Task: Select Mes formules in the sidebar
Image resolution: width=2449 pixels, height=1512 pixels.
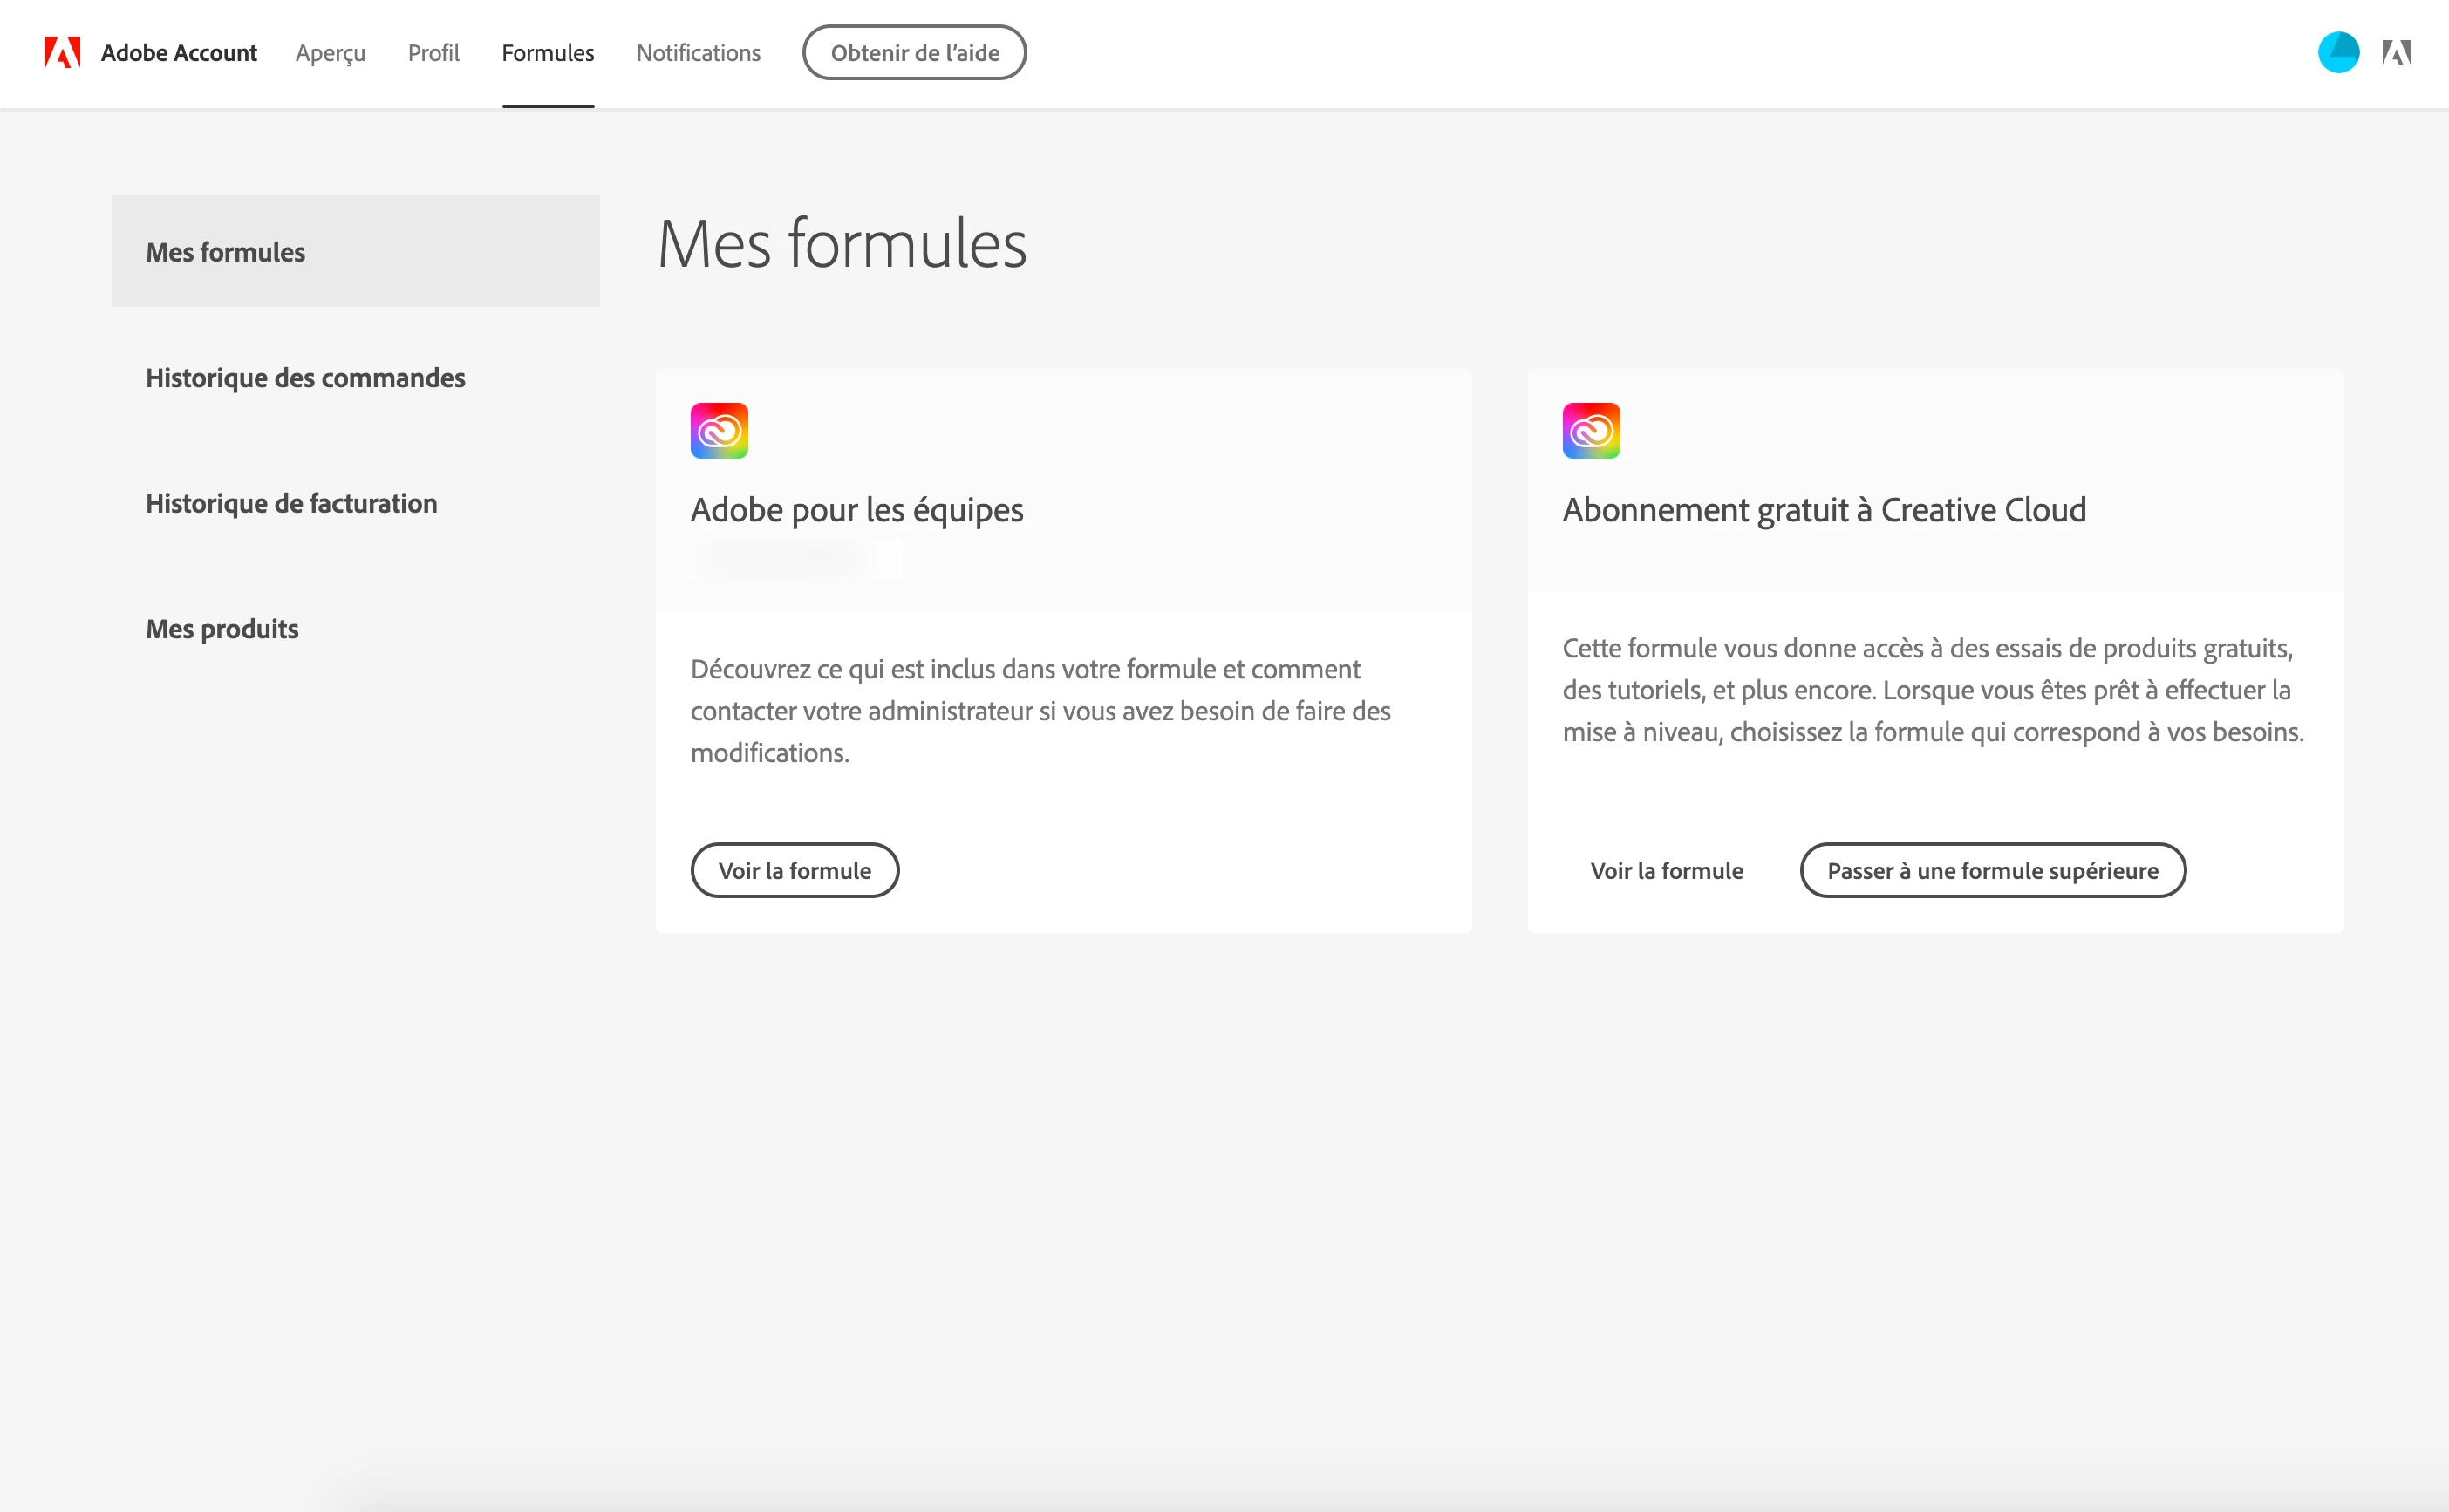Action: 226,252
